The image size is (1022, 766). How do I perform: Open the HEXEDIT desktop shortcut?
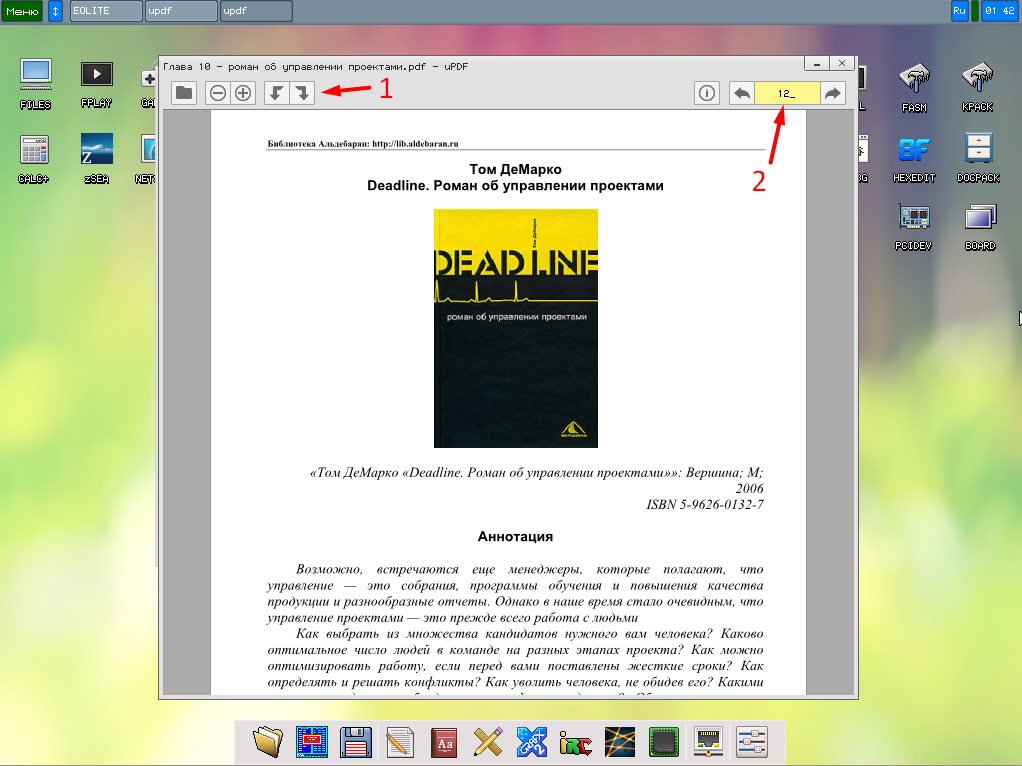pos(914,155)
